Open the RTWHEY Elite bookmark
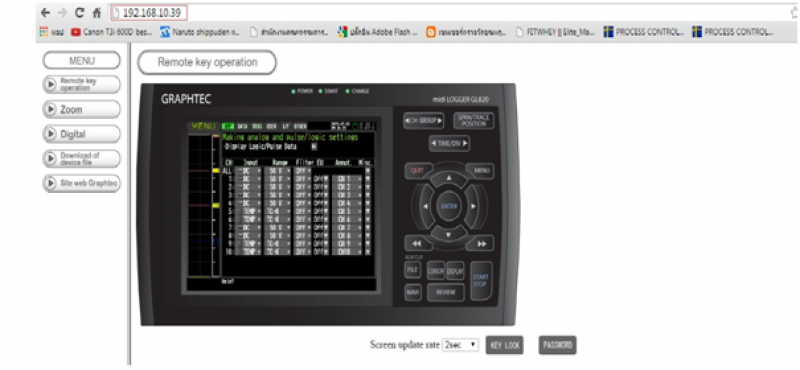The width and height of the screenshot is (800, 370). 556,32
